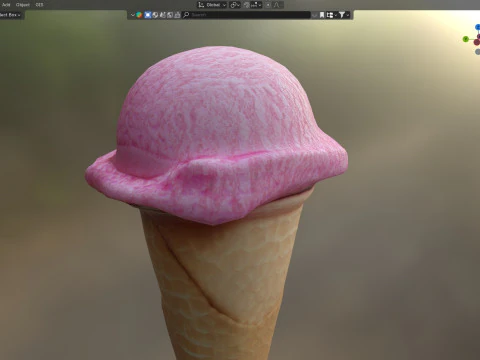Click the bookmark icon right of the search

322,15
